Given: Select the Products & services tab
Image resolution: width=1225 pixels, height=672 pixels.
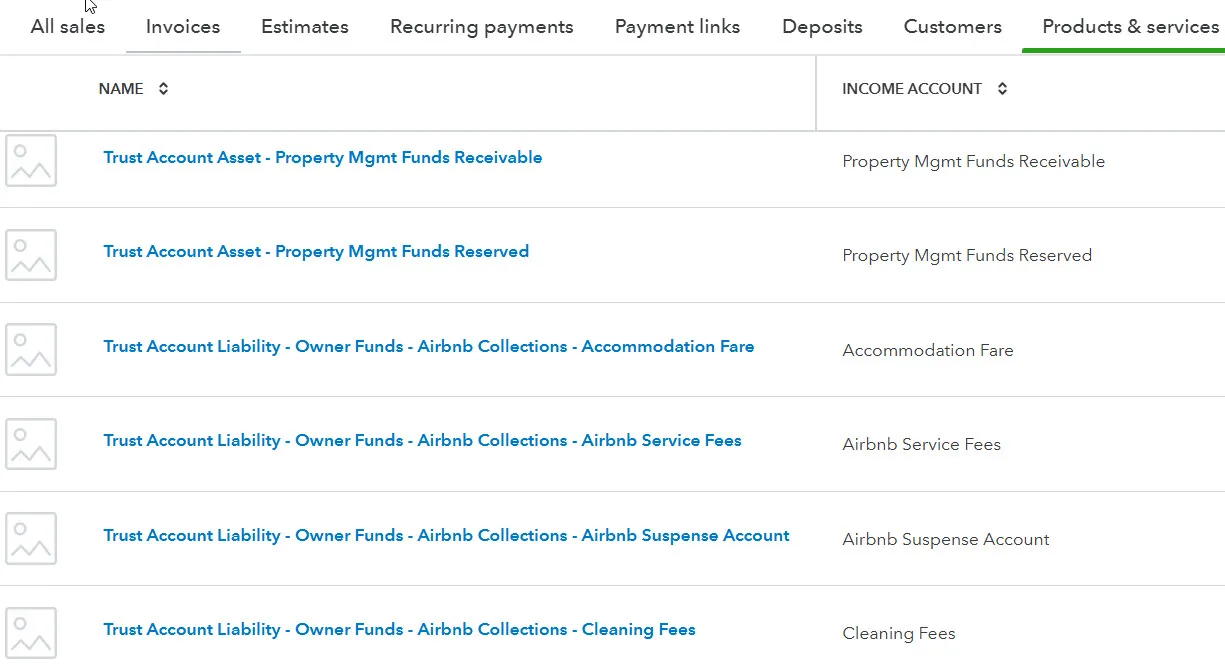Looking at the screenshot, I should tap(1130, 27).
